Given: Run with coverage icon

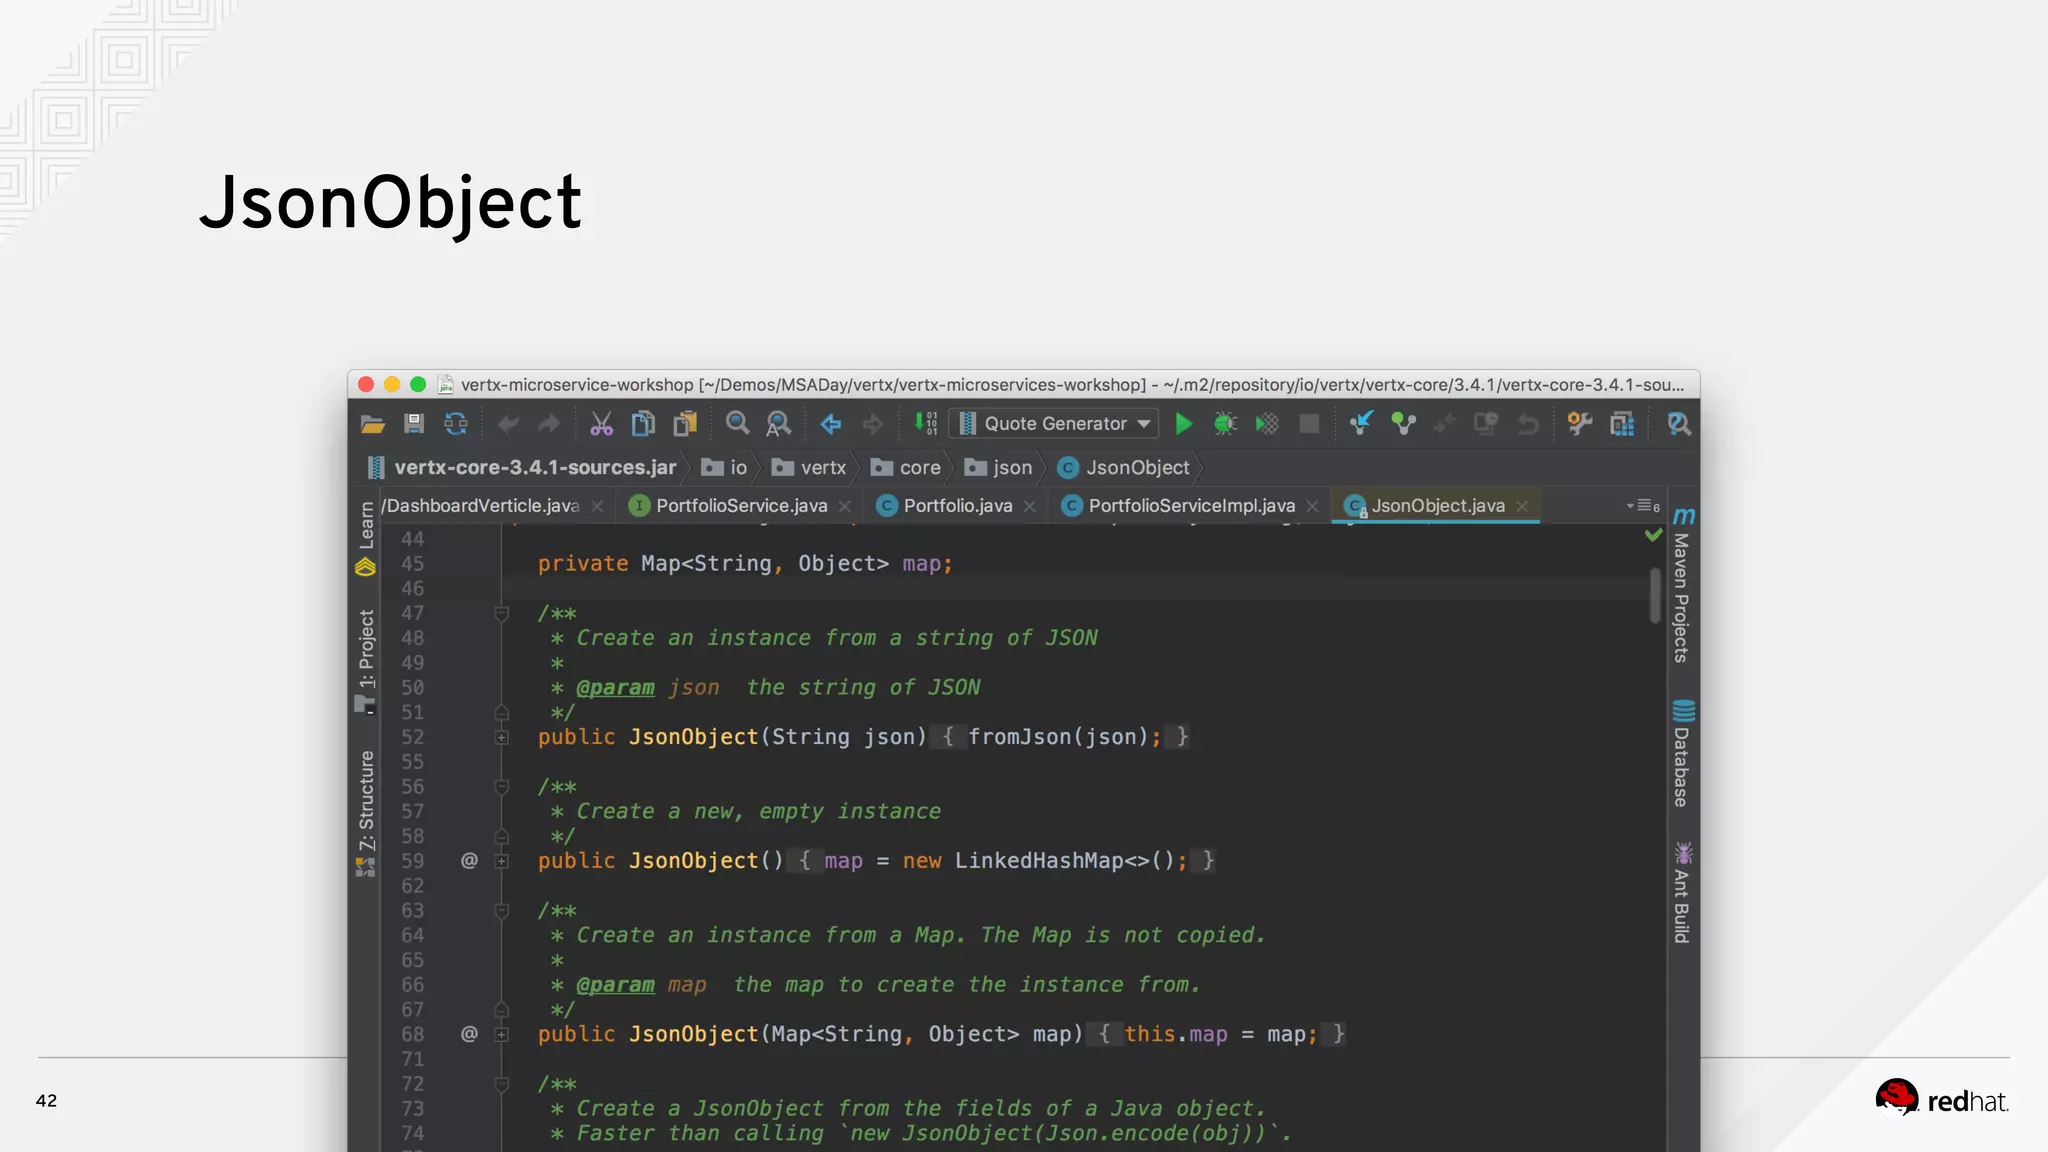Looking at the screenshot, I should tap(1267, 424).
